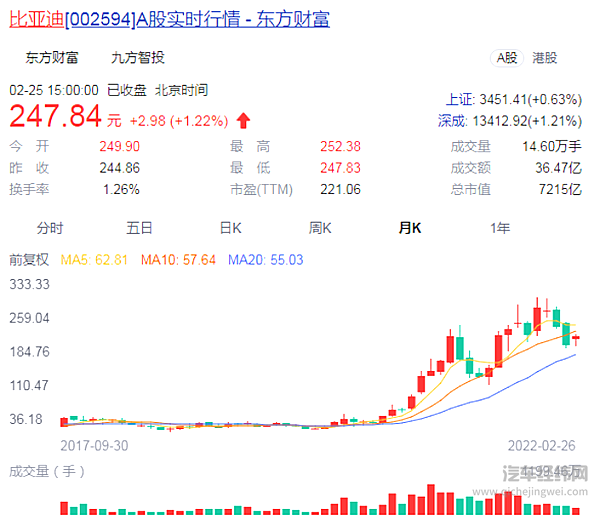Click the current price 247.84
Image resolution: width=600 pixels, height=520 pixels.
click(56, 116)
